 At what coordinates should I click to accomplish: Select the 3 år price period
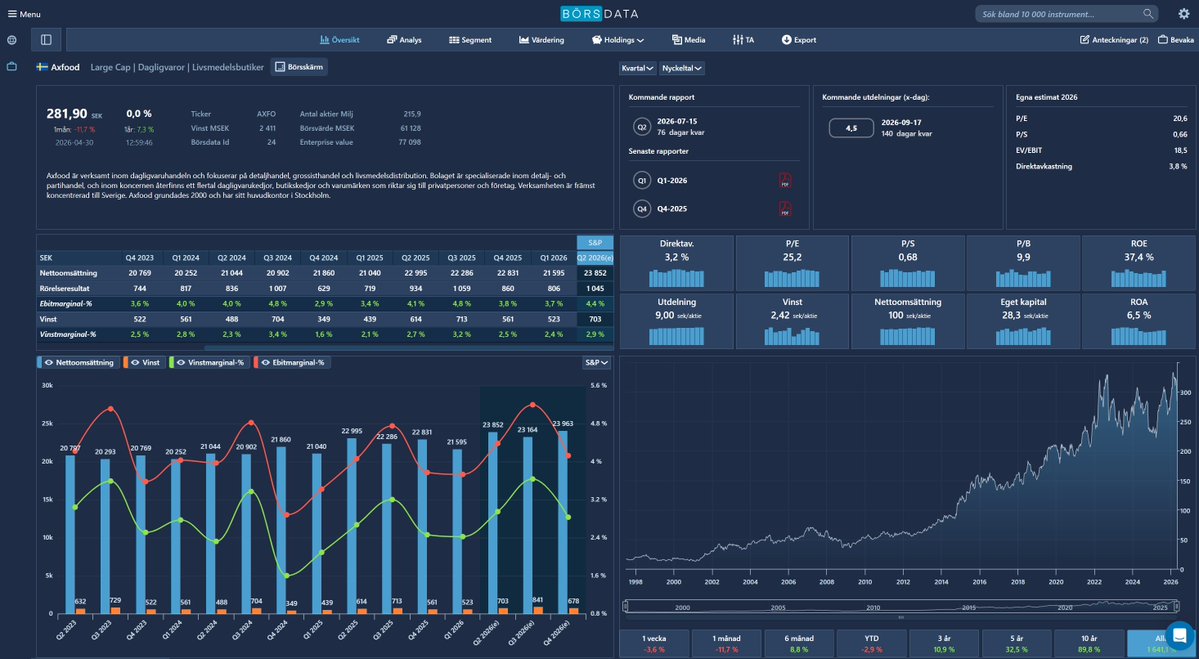pyautogui.click(x=944, y=644)
